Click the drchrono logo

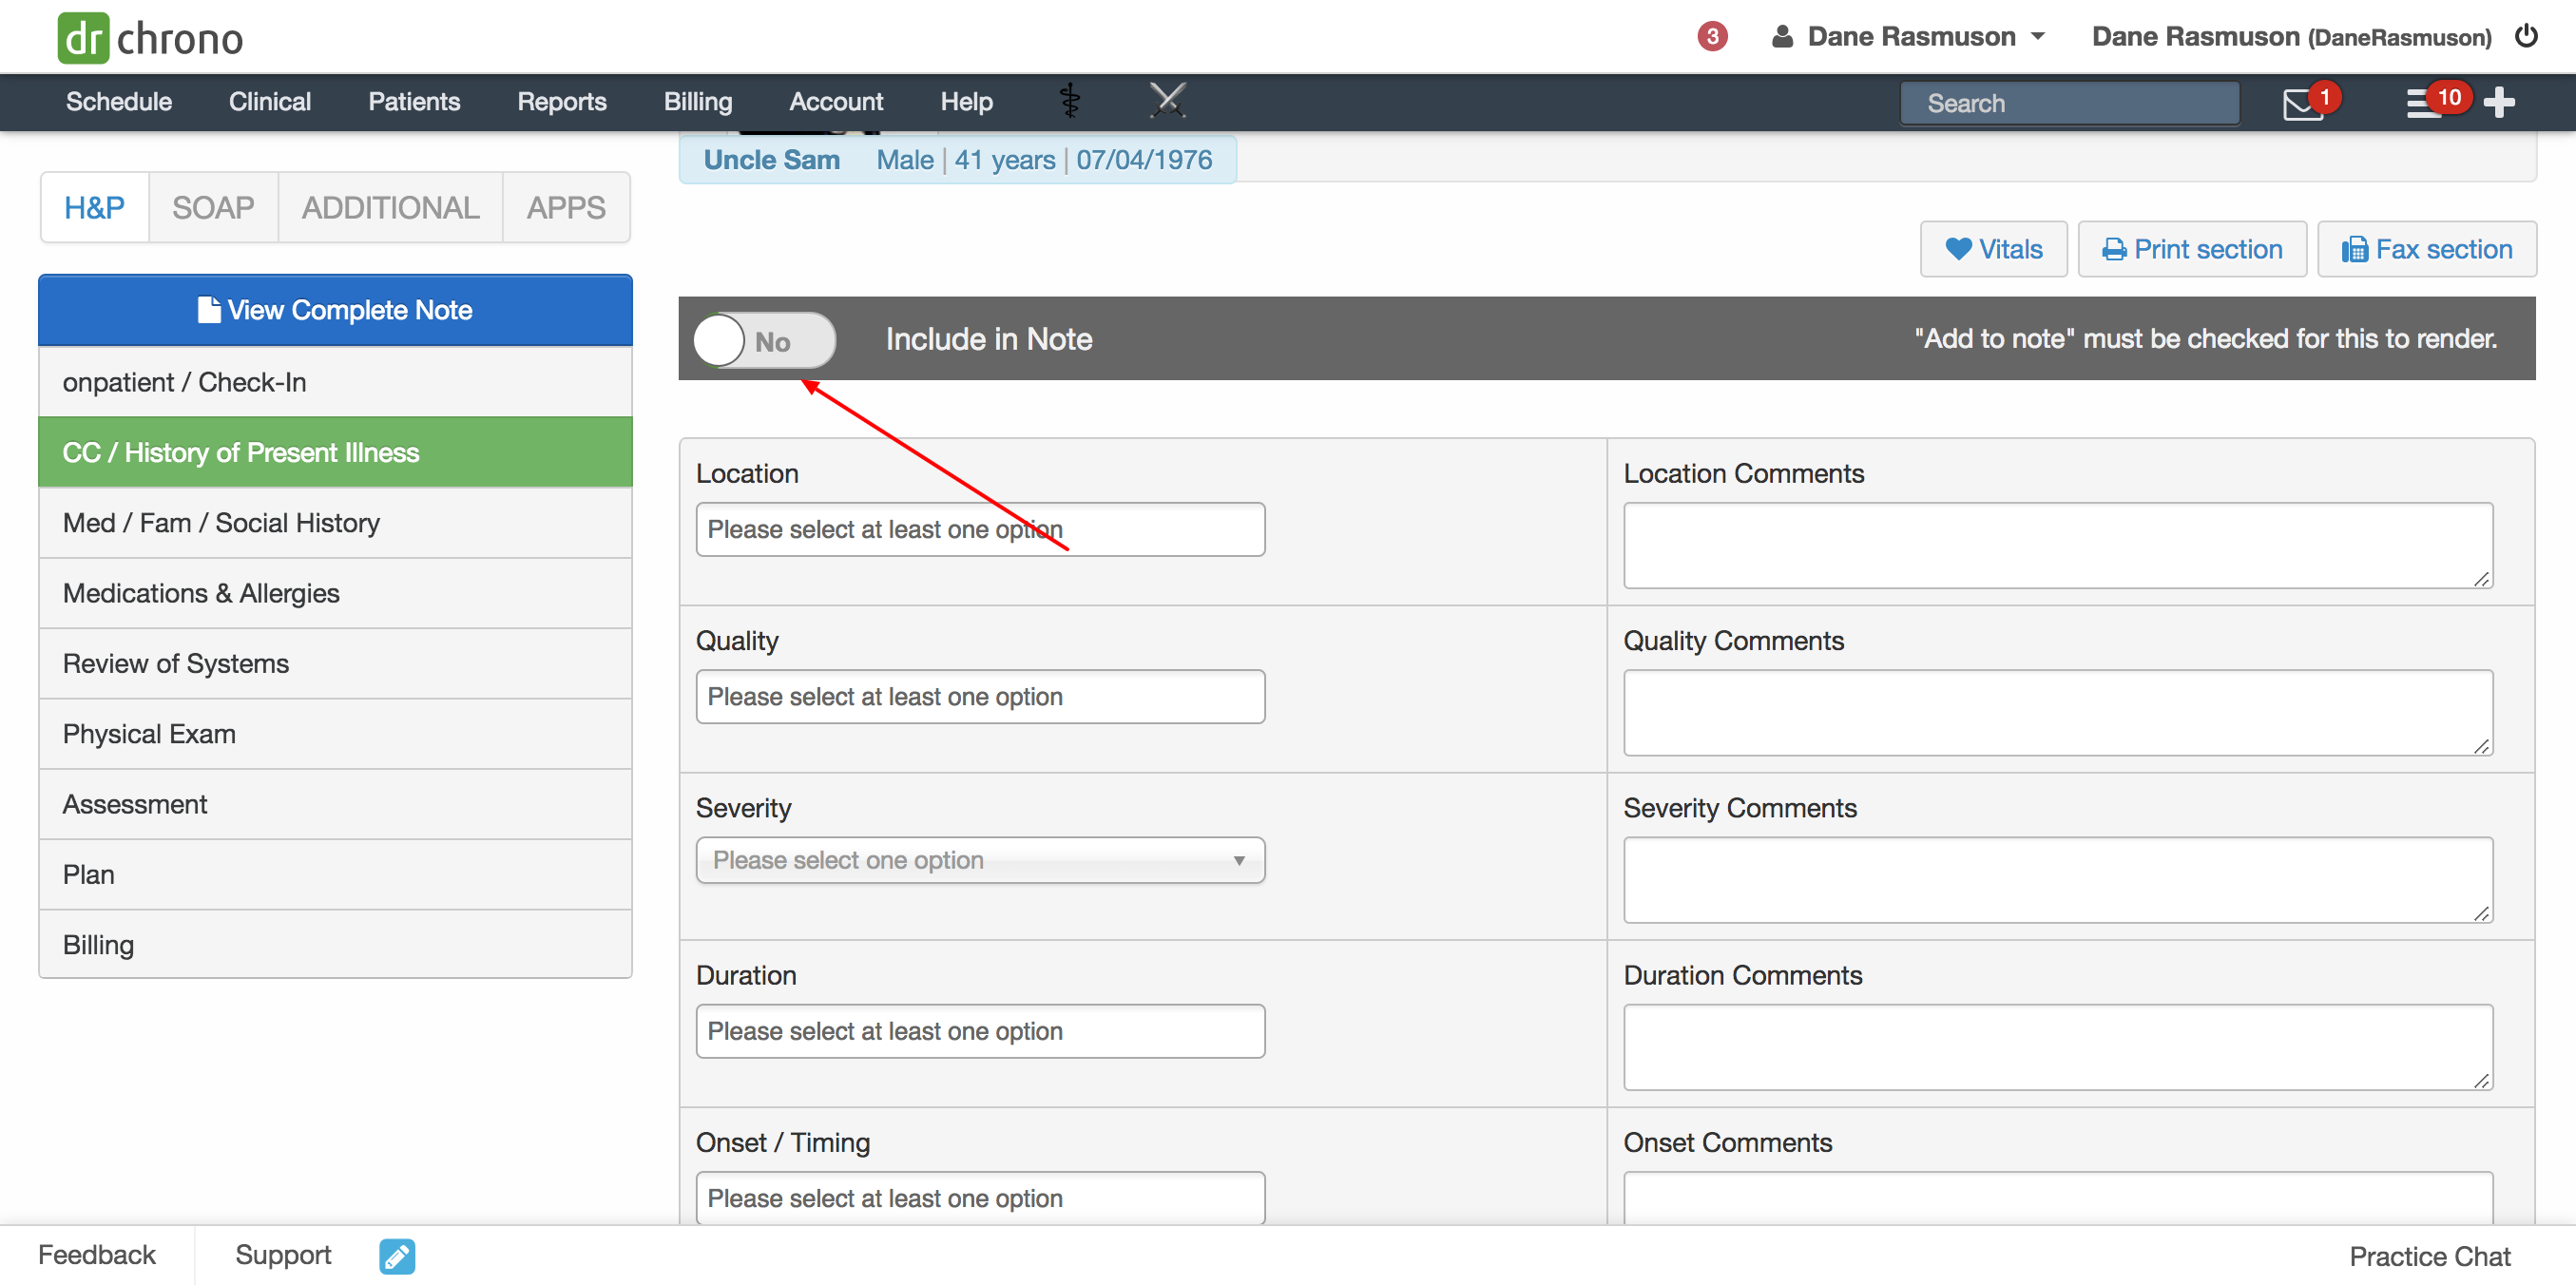tap(150, 38)
